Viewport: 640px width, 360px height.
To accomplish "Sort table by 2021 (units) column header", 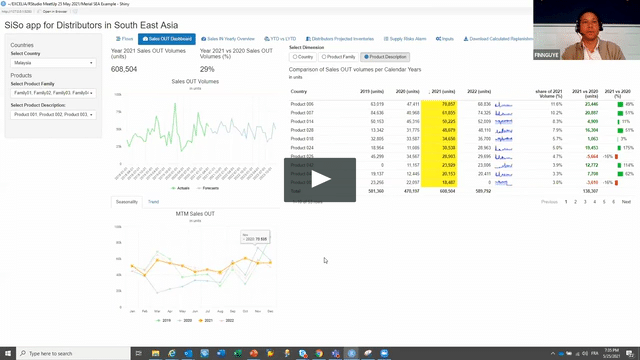I will point(442,91).
